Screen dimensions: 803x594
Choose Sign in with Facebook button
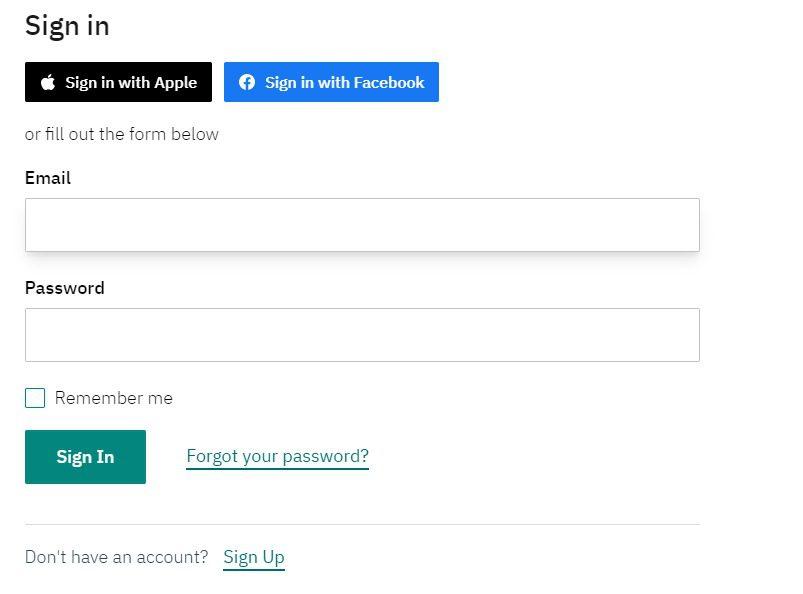[331, 82]
